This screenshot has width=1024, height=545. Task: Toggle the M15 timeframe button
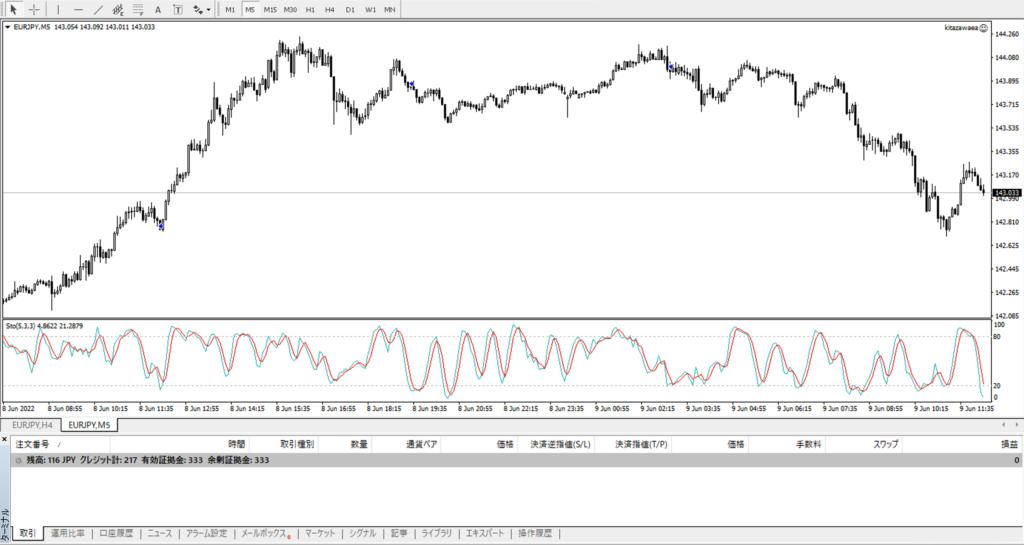[x=270, y=9]
